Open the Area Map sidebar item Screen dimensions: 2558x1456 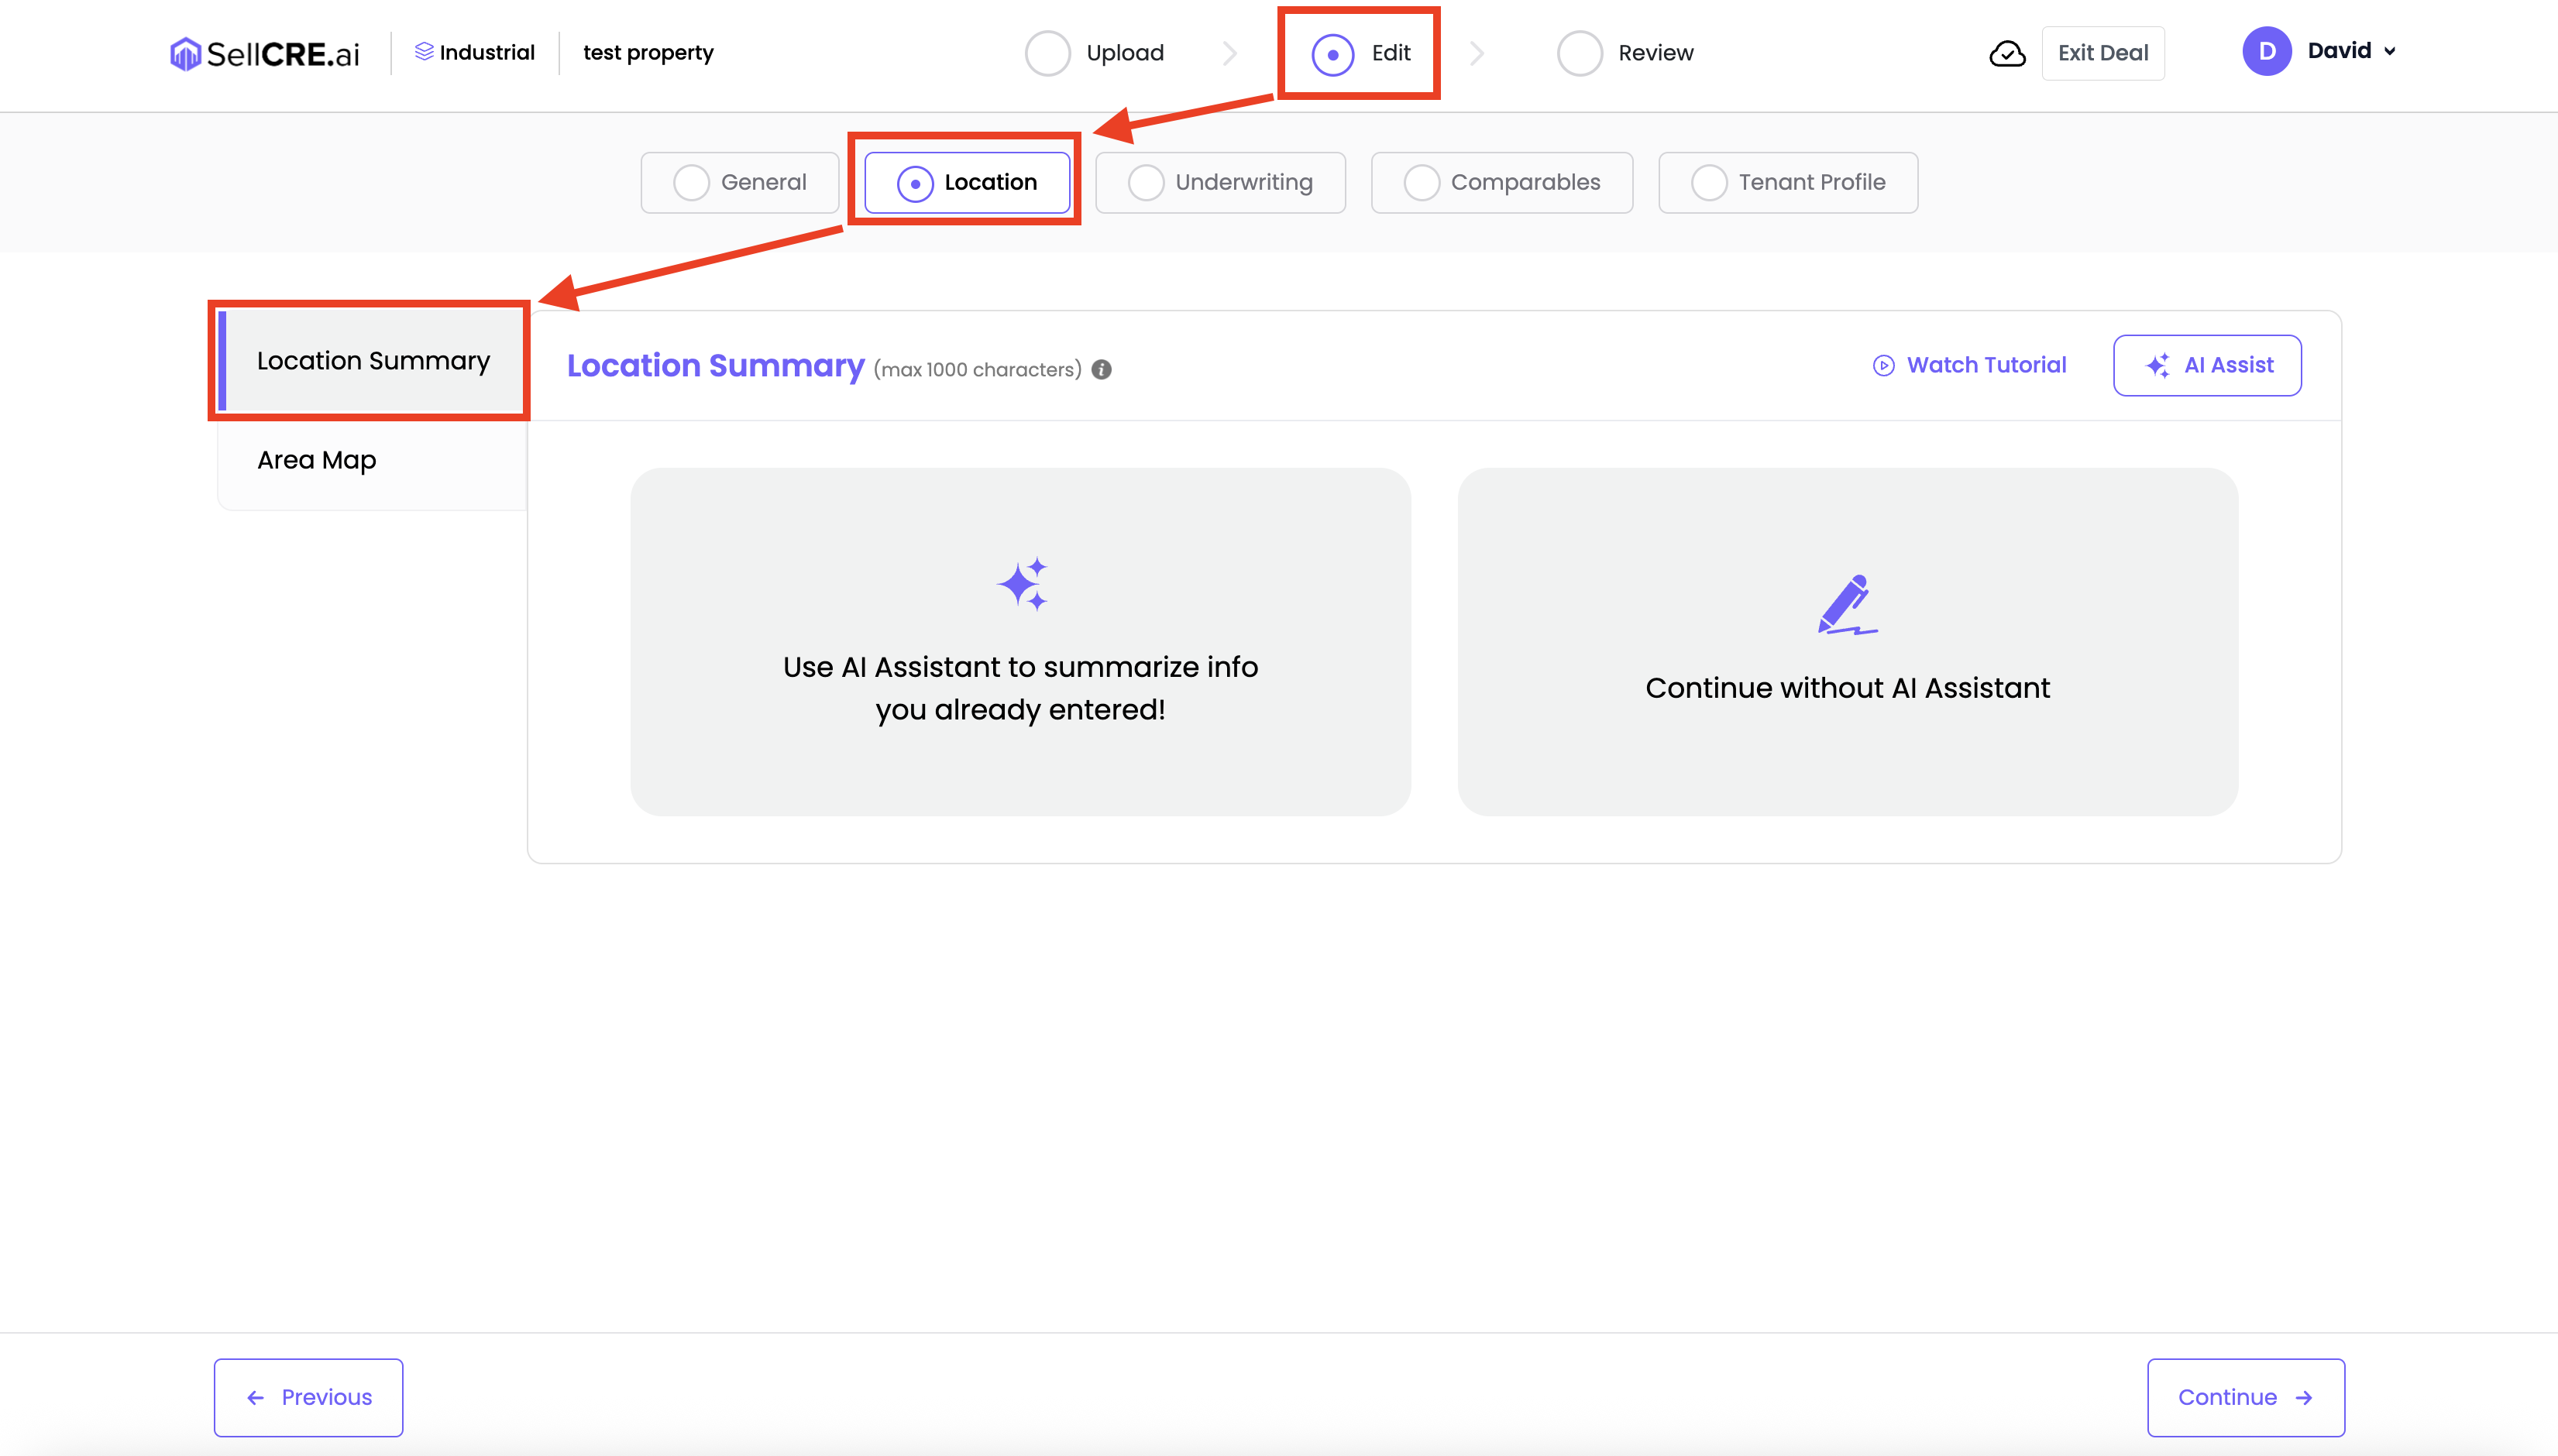click(317, 460)
